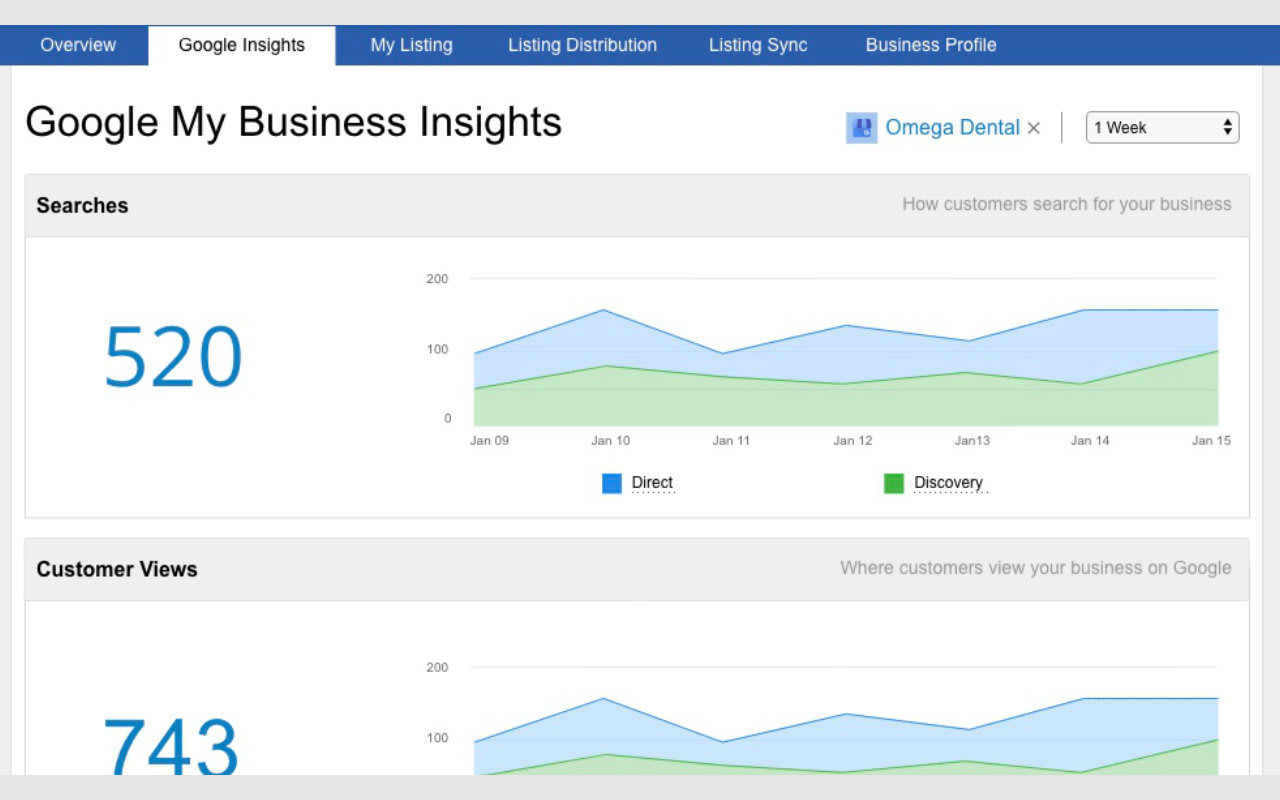
Task: Go to the Listing Sync tab
Action: [758, 45]
